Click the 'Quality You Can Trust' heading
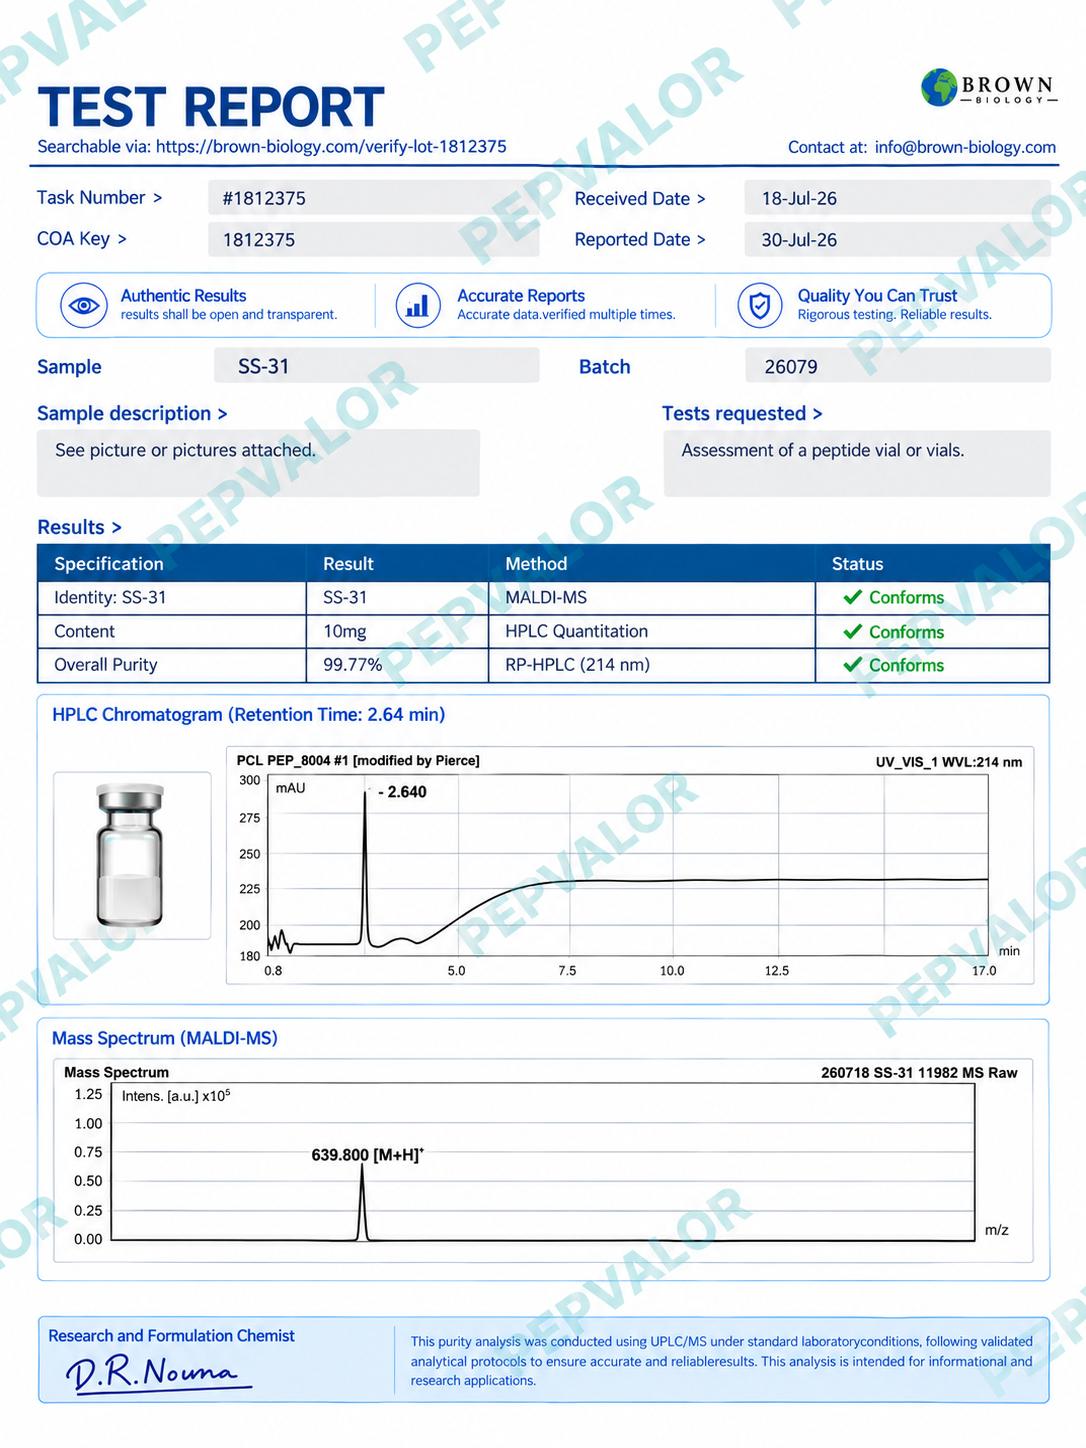 click(877, 296)
